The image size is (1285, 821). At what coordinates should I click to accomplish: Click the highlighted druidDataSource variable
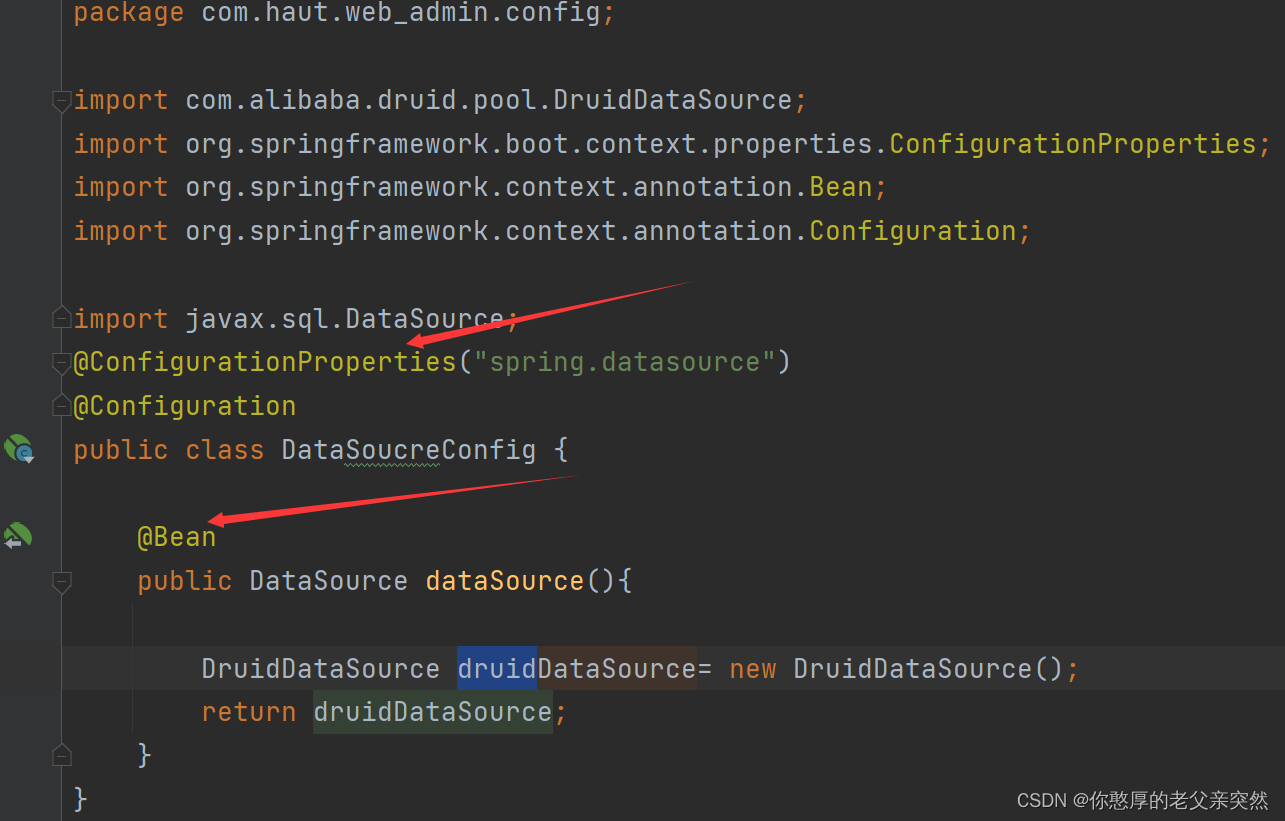(x=575, y=668)
